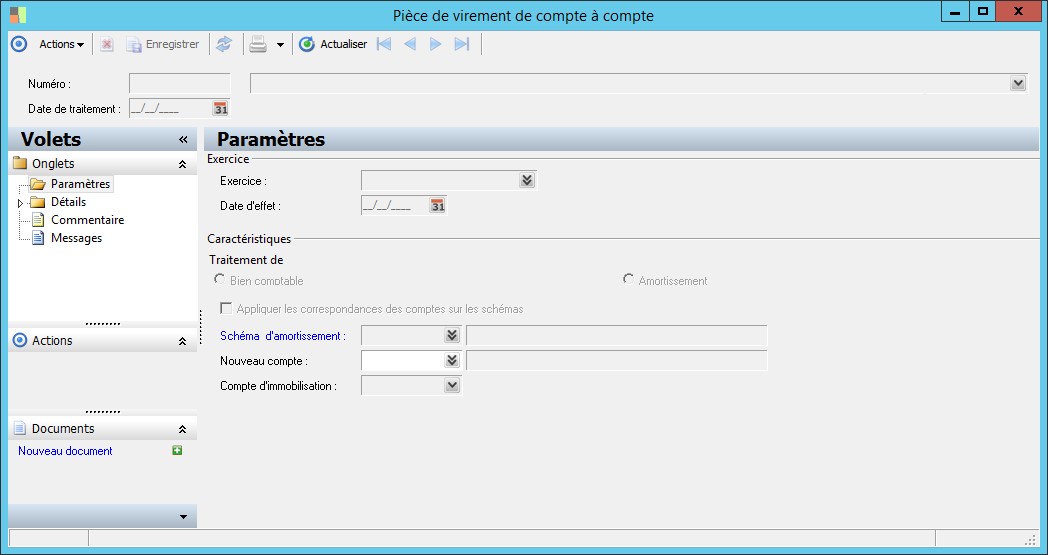Open the Messages tree item

point(76,238)
